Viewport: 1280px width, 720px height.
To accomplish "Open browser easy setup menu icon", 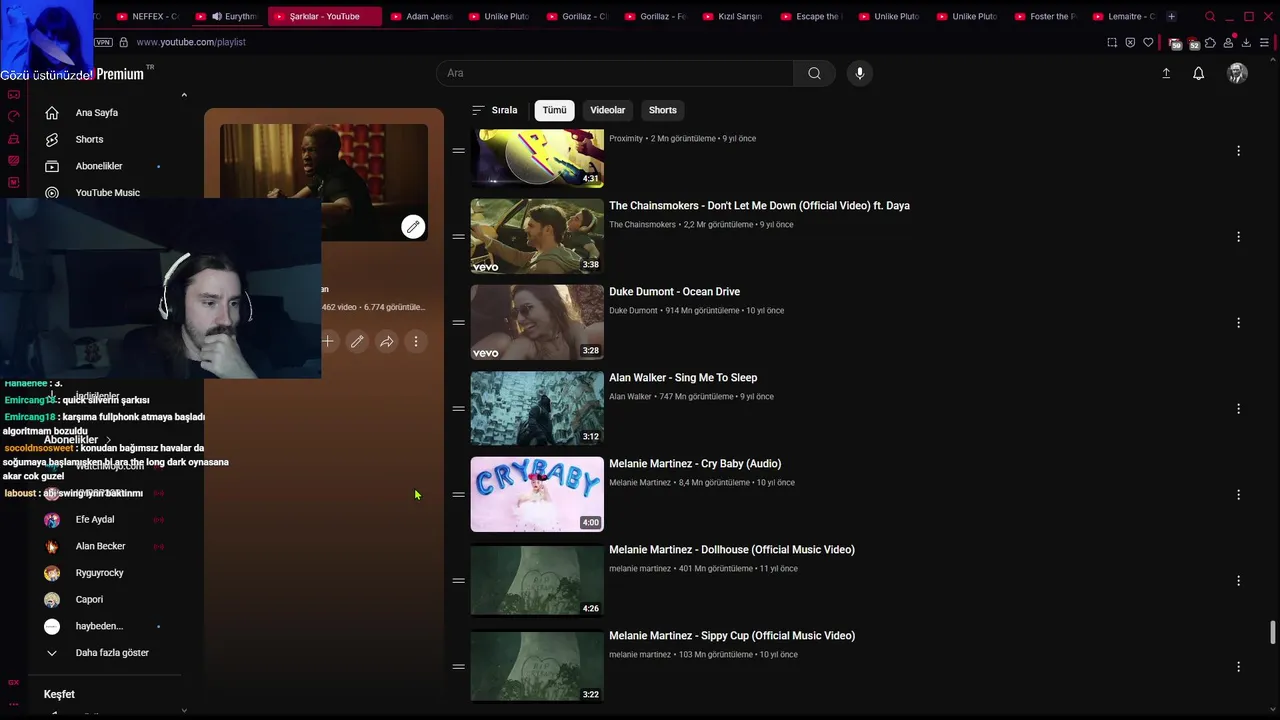I will click(1265, 43).
